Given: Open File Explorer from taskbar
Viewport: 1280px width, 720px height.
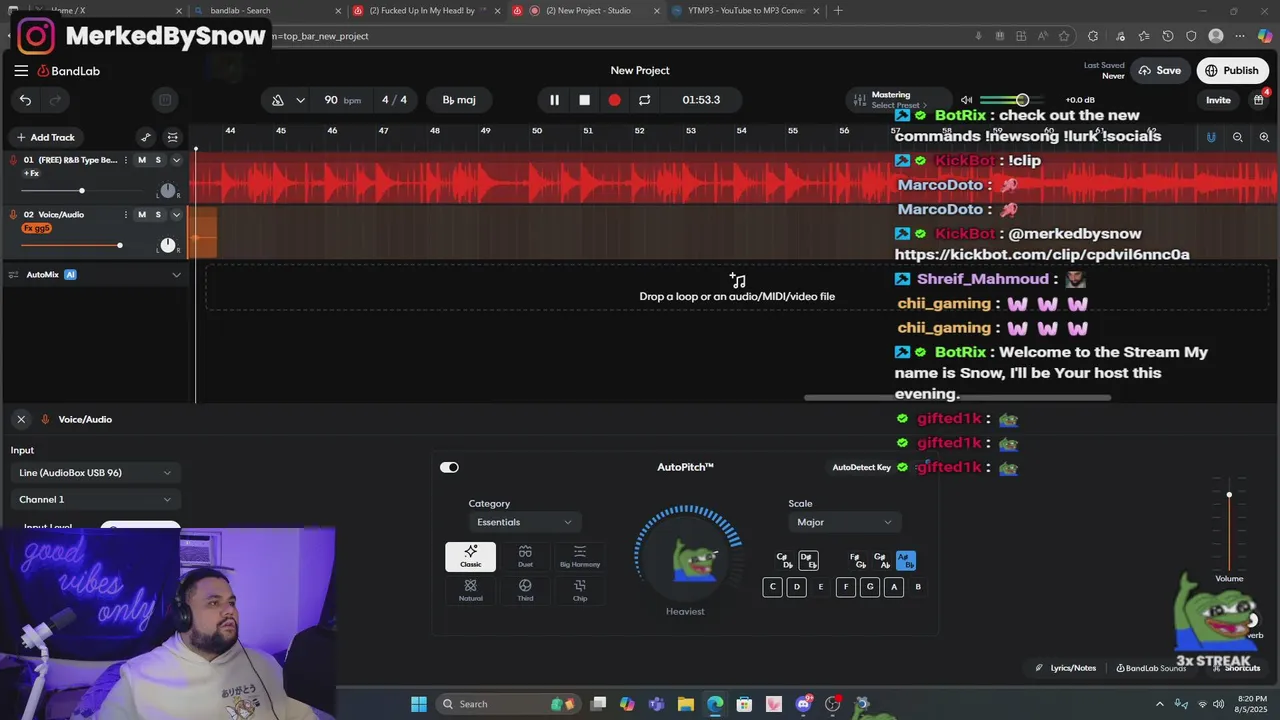Looking at the screenshot, I should 685,704.
